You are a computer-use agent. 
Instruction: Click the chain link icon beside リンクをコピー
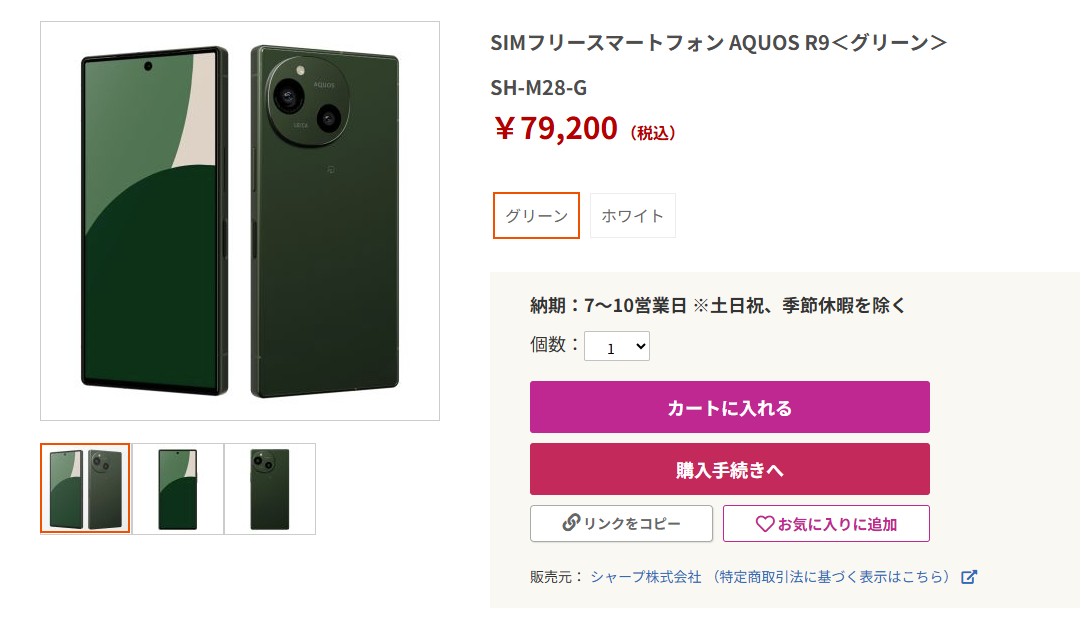[571, 523]
